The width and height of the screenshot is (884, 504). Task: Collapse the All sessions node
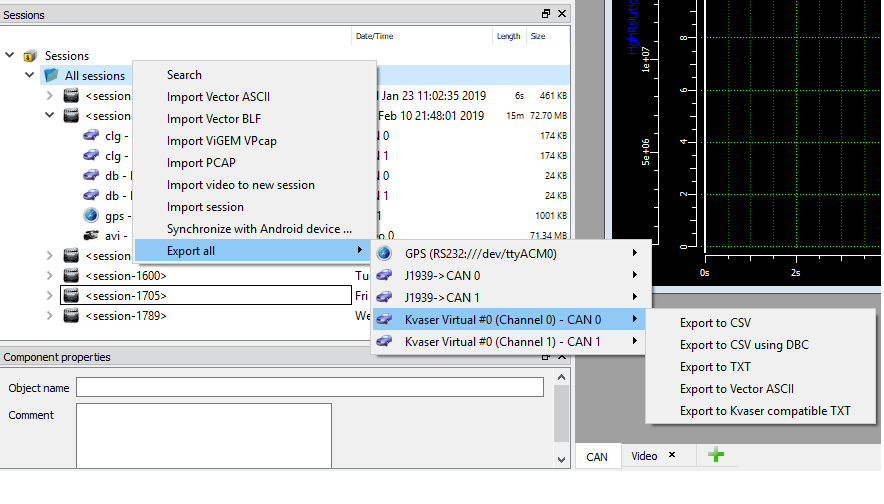pos(29,75)
